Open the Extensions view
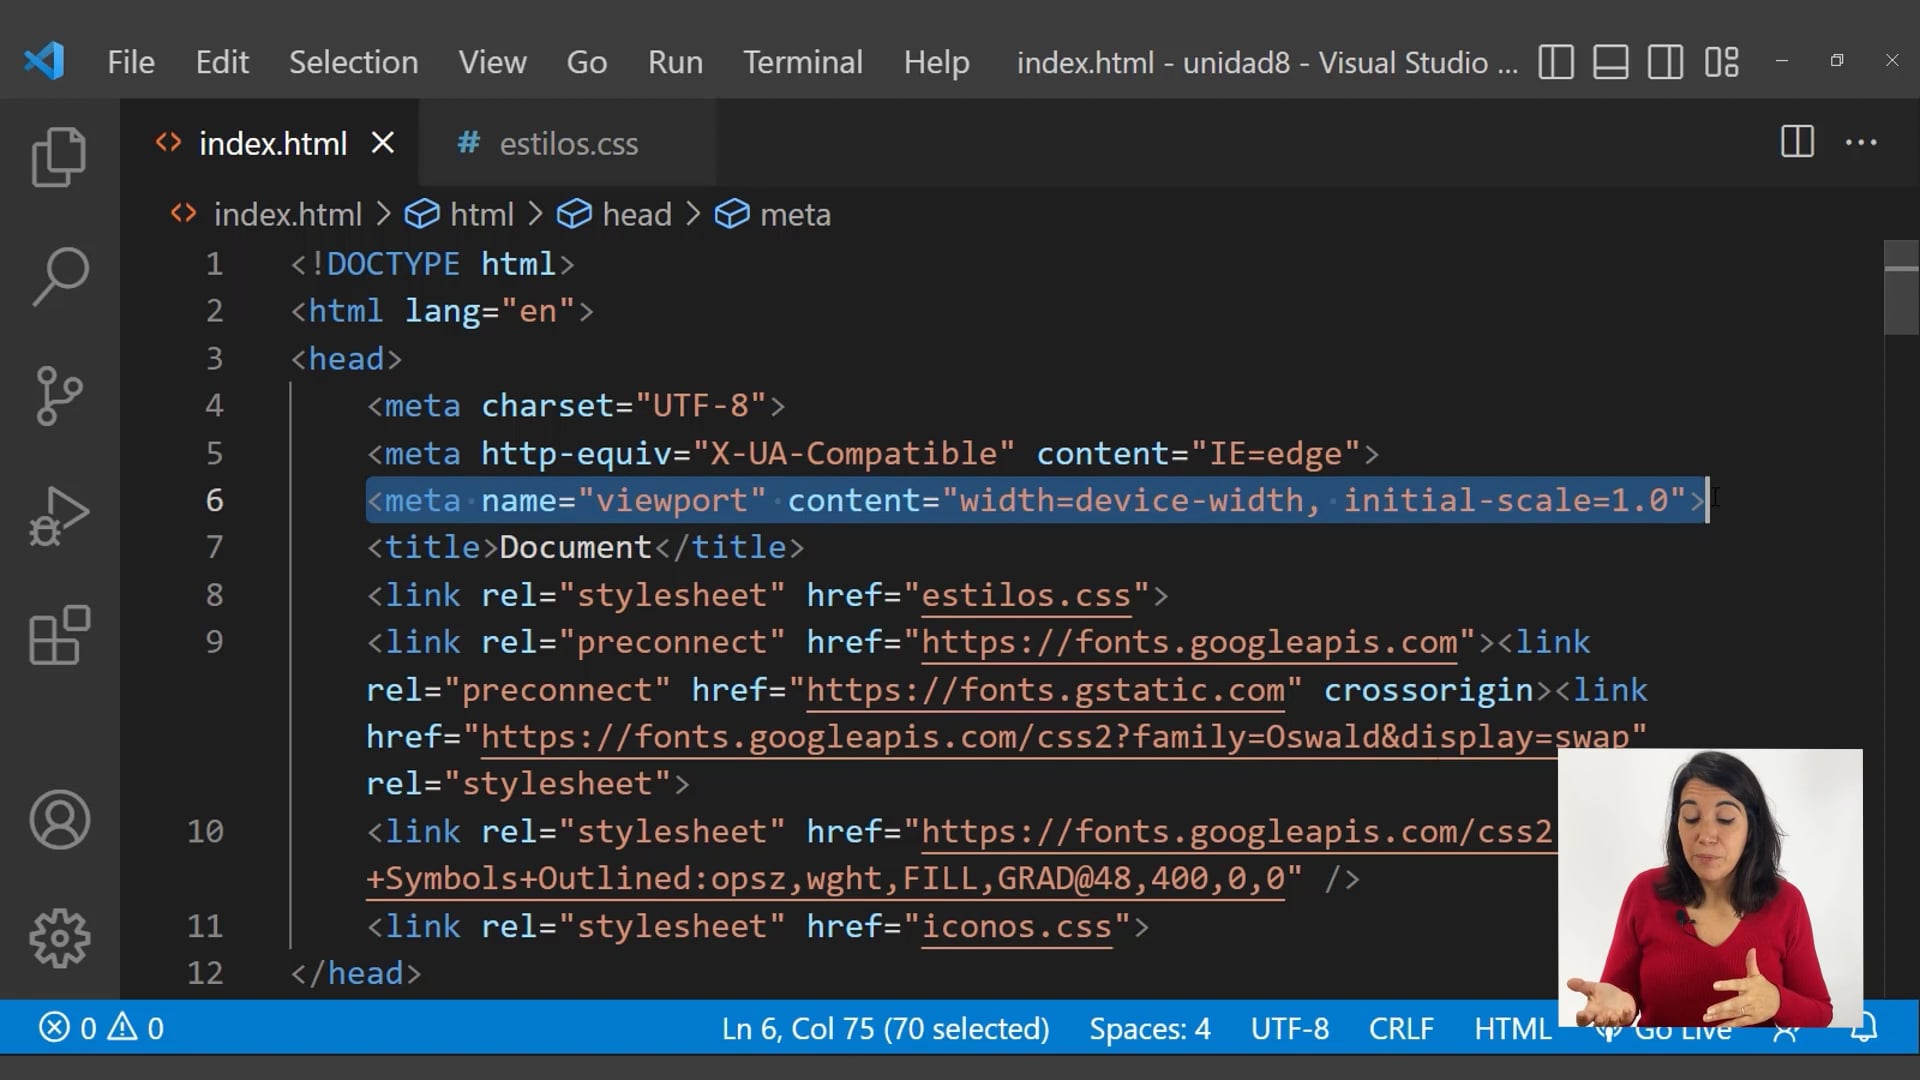 pos(58,635)
